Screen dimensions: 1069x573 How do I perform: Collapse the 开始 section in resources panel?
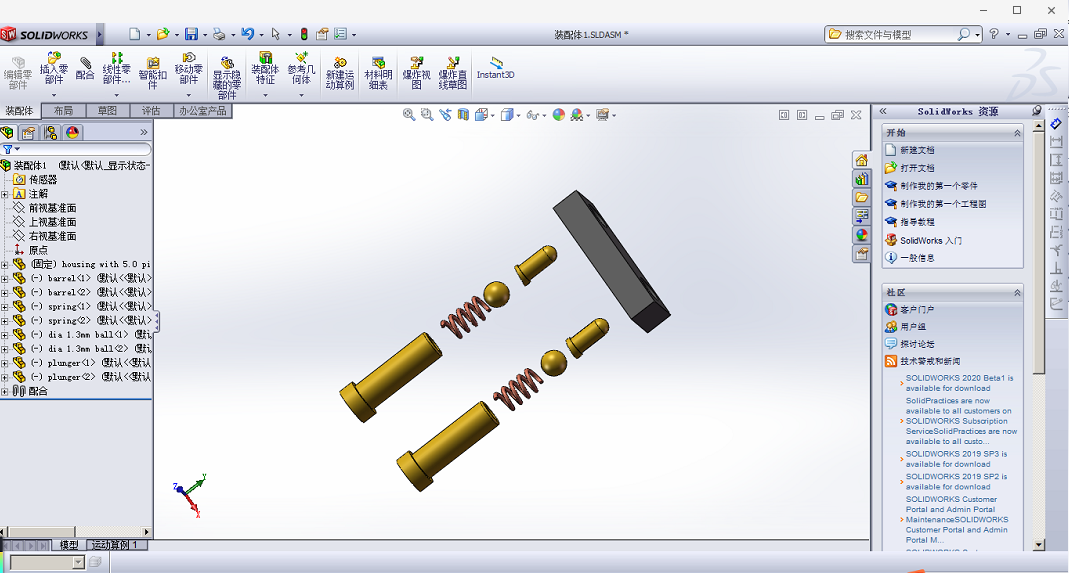(x=1017, y=132)
